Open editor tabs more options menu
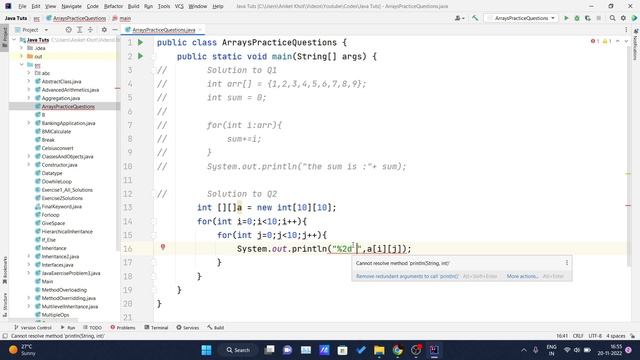640x360 pixels. (x=626, y=30)
